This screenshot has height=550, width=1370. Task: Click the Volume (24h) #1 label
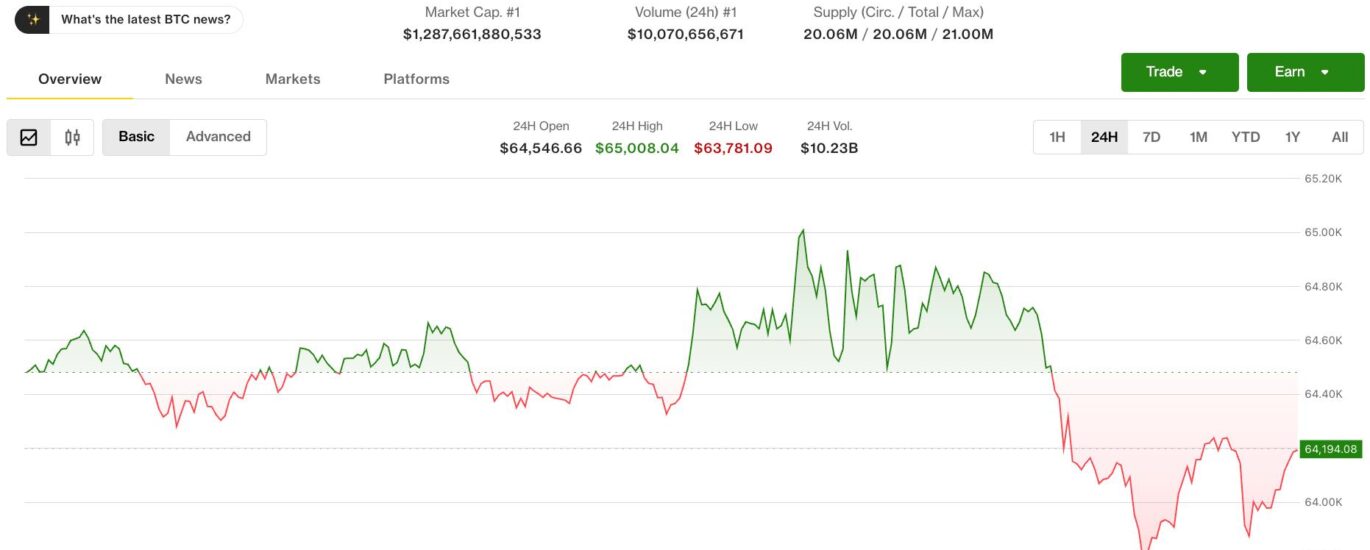pos(685,12)
